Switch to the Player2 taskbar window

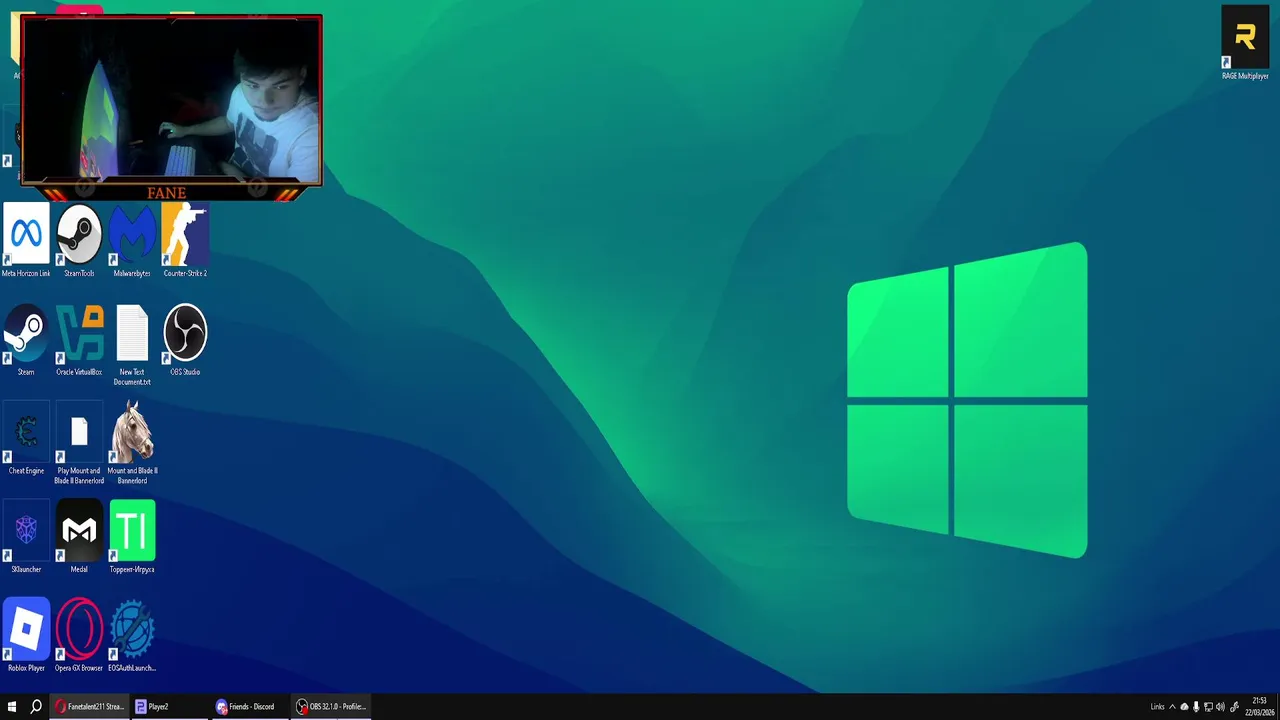(x=171, y=706)
